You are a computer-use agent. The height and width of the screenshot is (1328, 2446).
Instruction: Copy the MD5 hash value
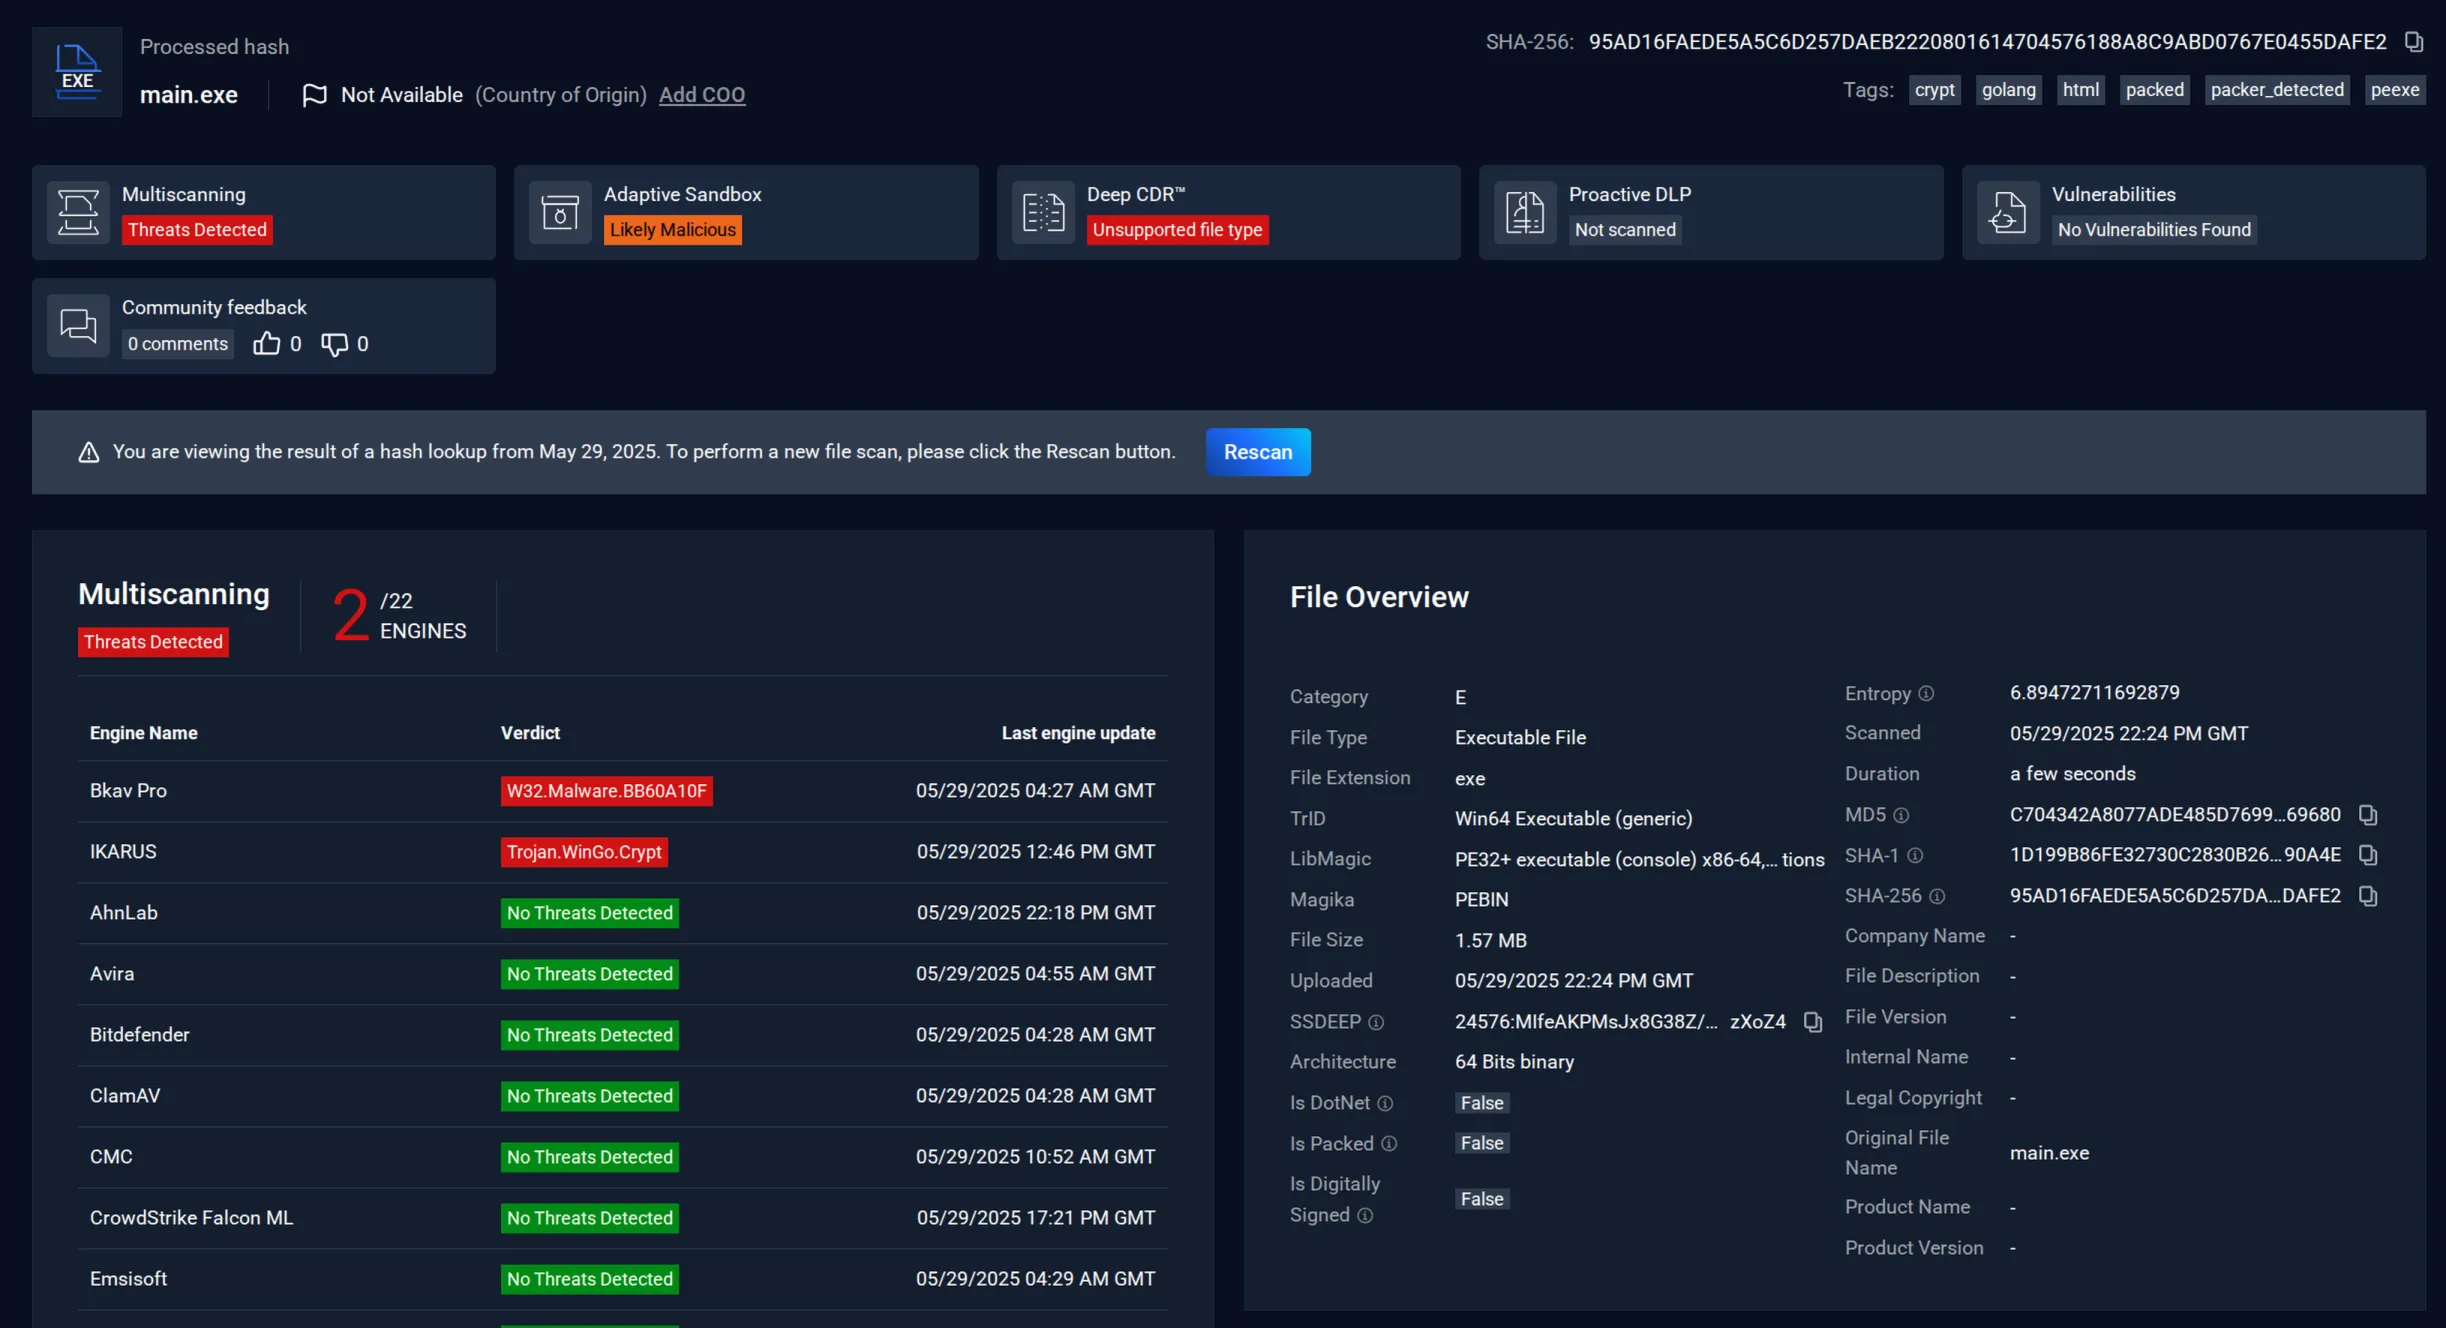(x=2368, y=814)
